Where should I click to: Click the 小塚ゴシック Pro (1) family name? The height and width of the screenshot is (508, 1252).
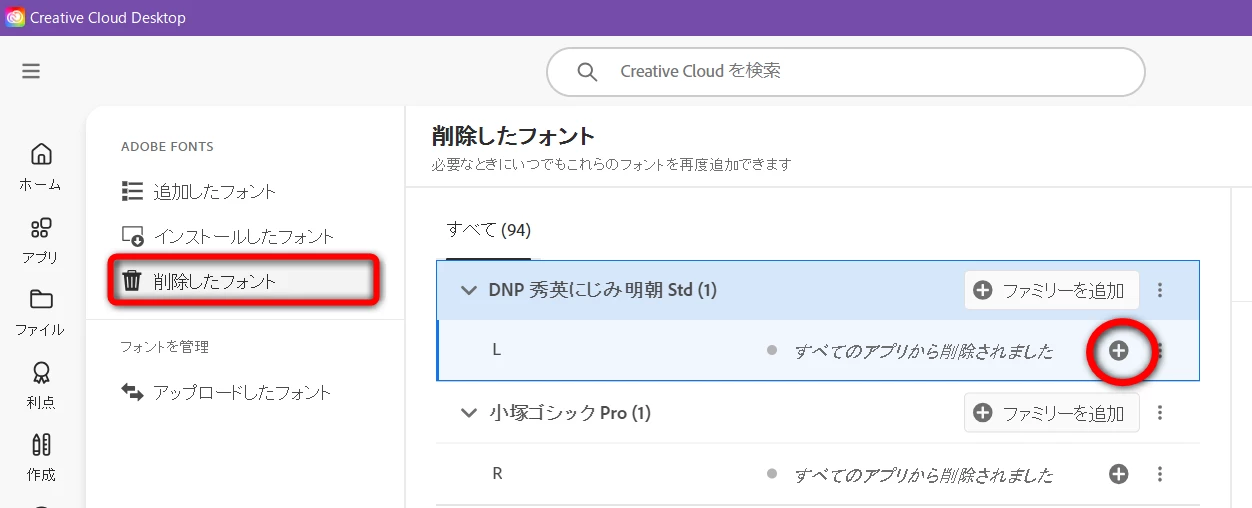pos(569,413)
